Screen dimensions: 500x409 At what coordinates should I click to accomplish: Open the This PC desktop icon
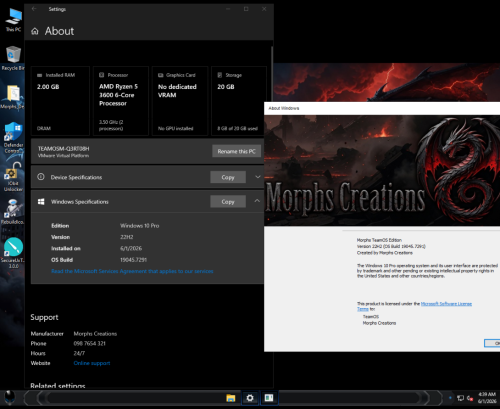tap(13, 20)
